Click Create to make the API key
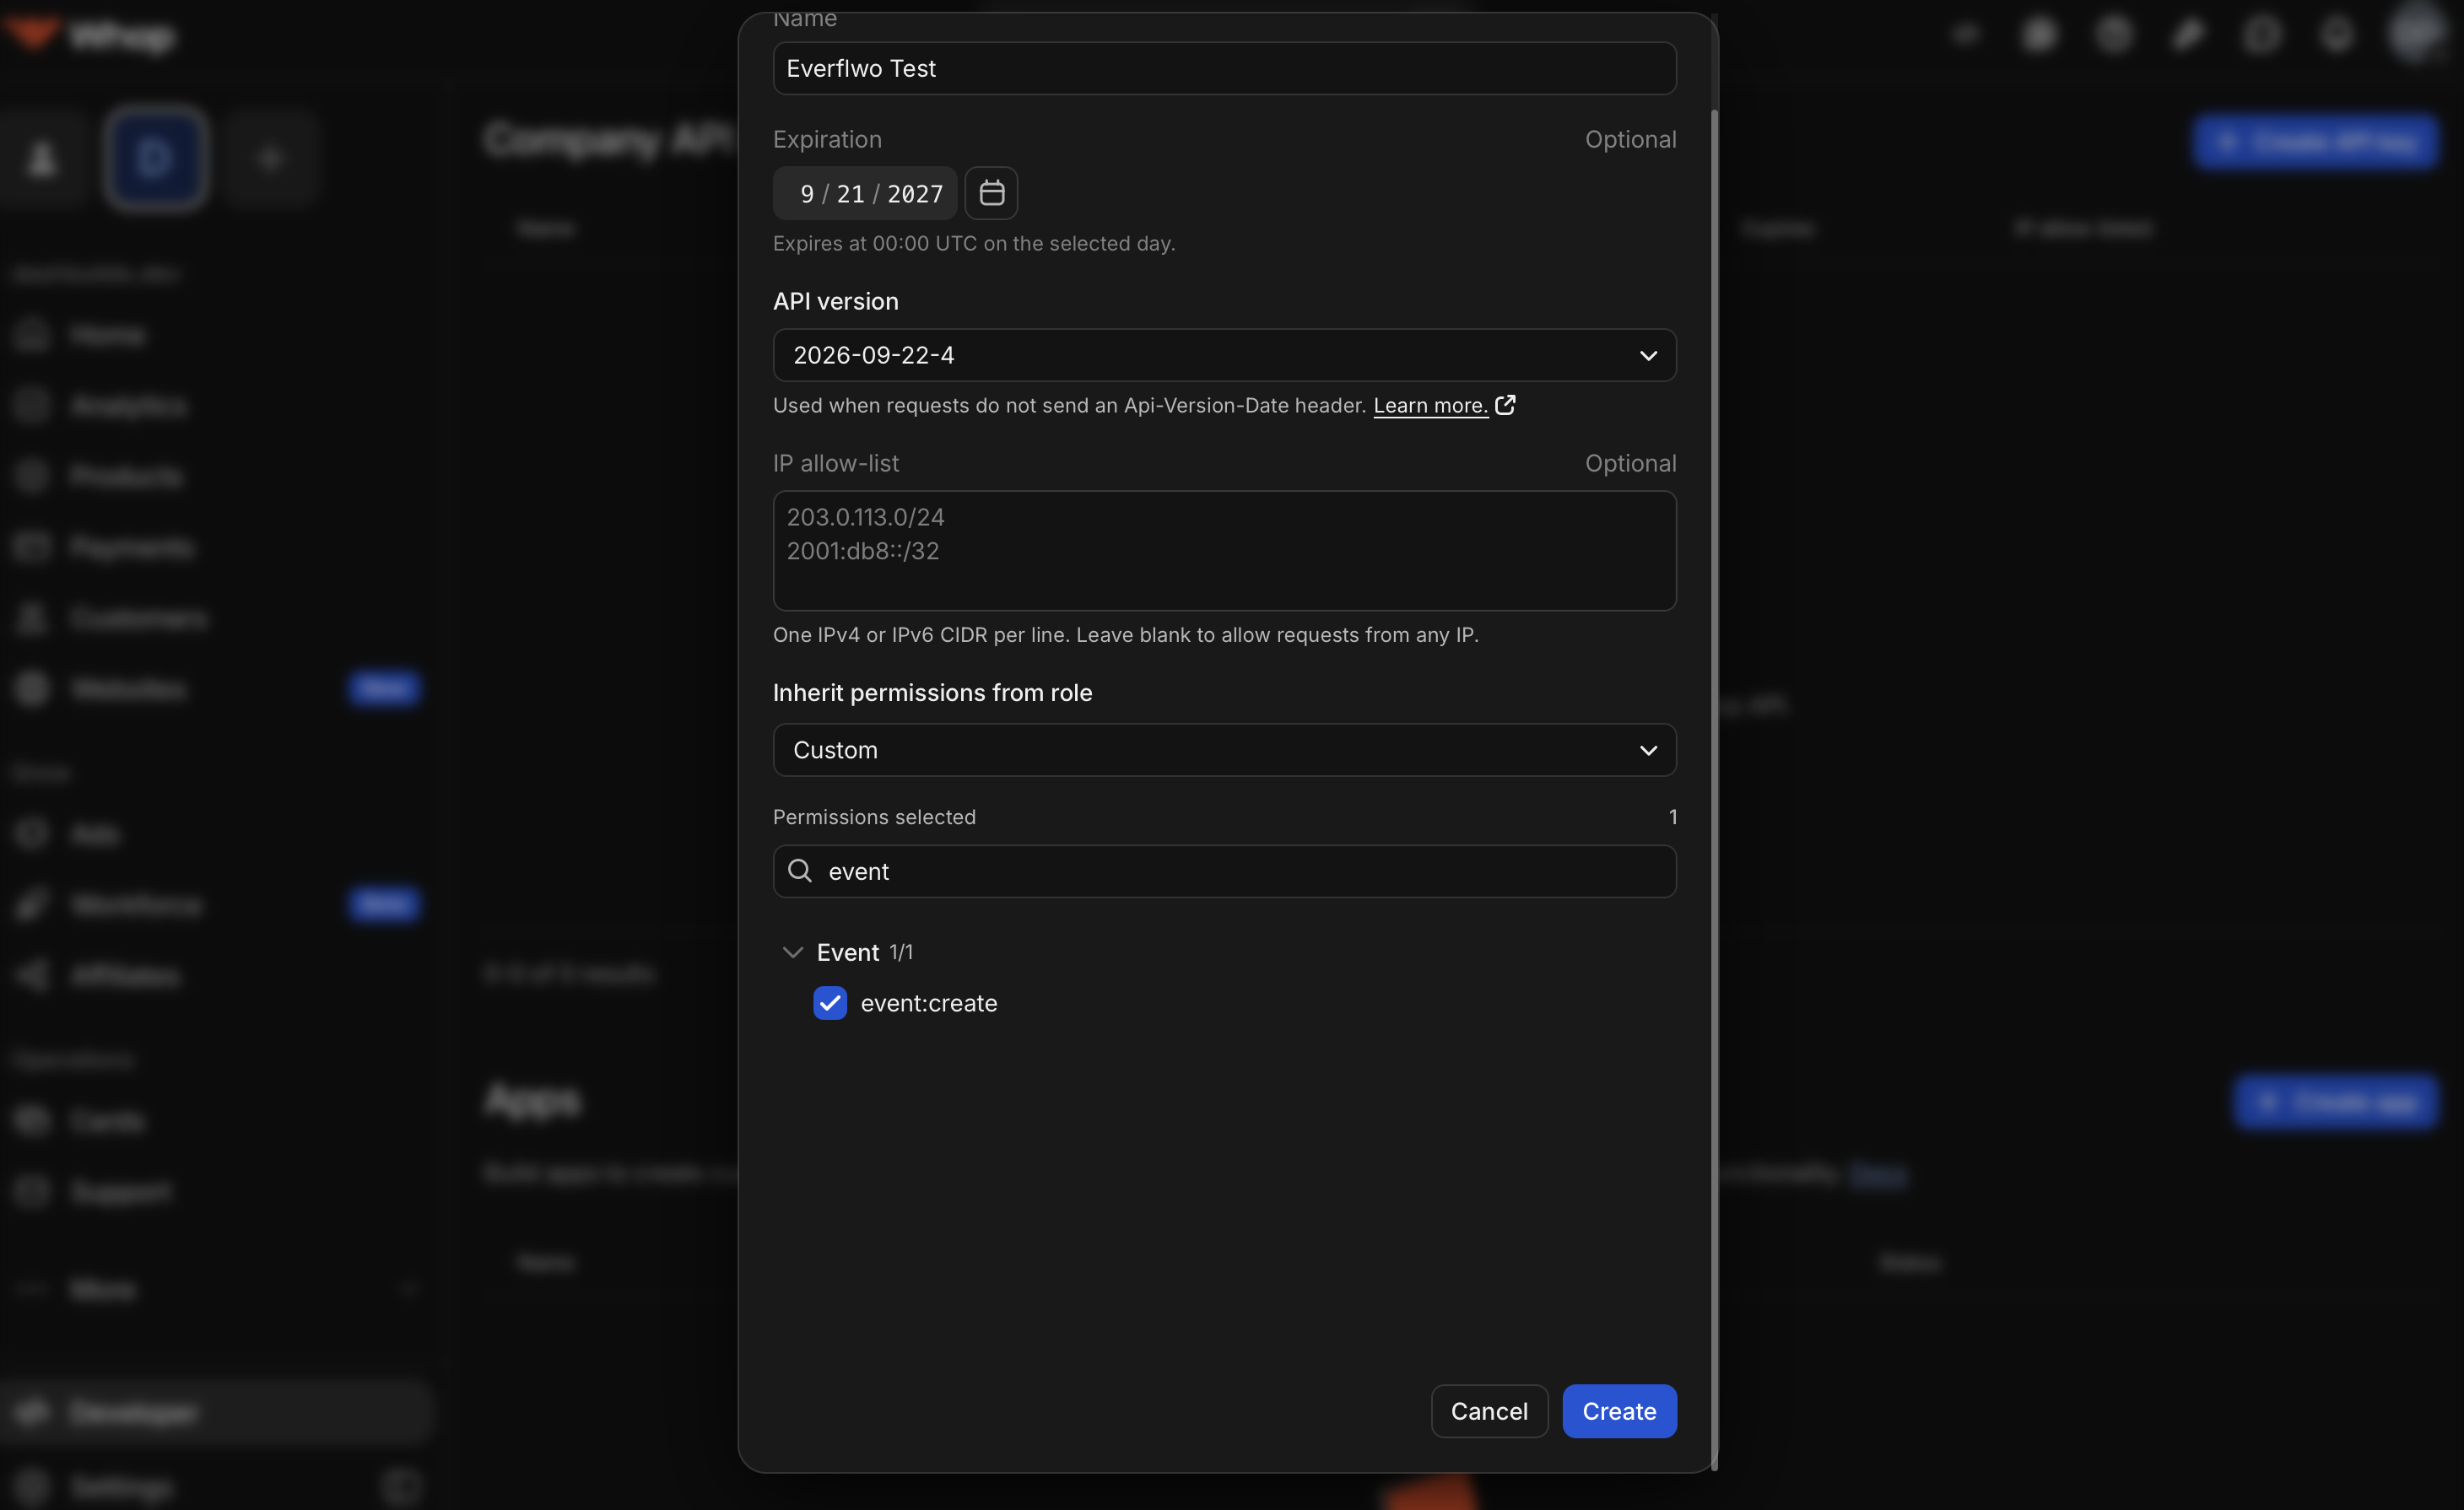 click(x=1619, y=1411)
